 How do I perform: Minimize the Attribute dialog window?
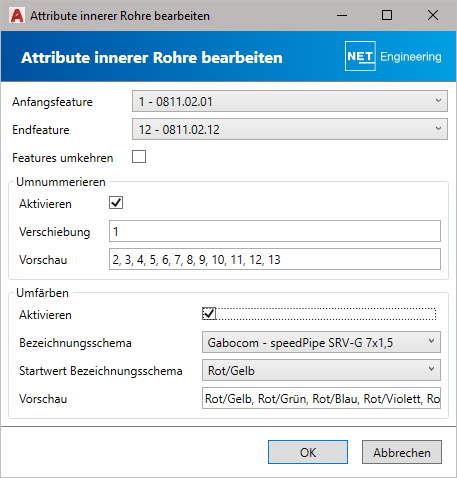(x=342, y=15)
